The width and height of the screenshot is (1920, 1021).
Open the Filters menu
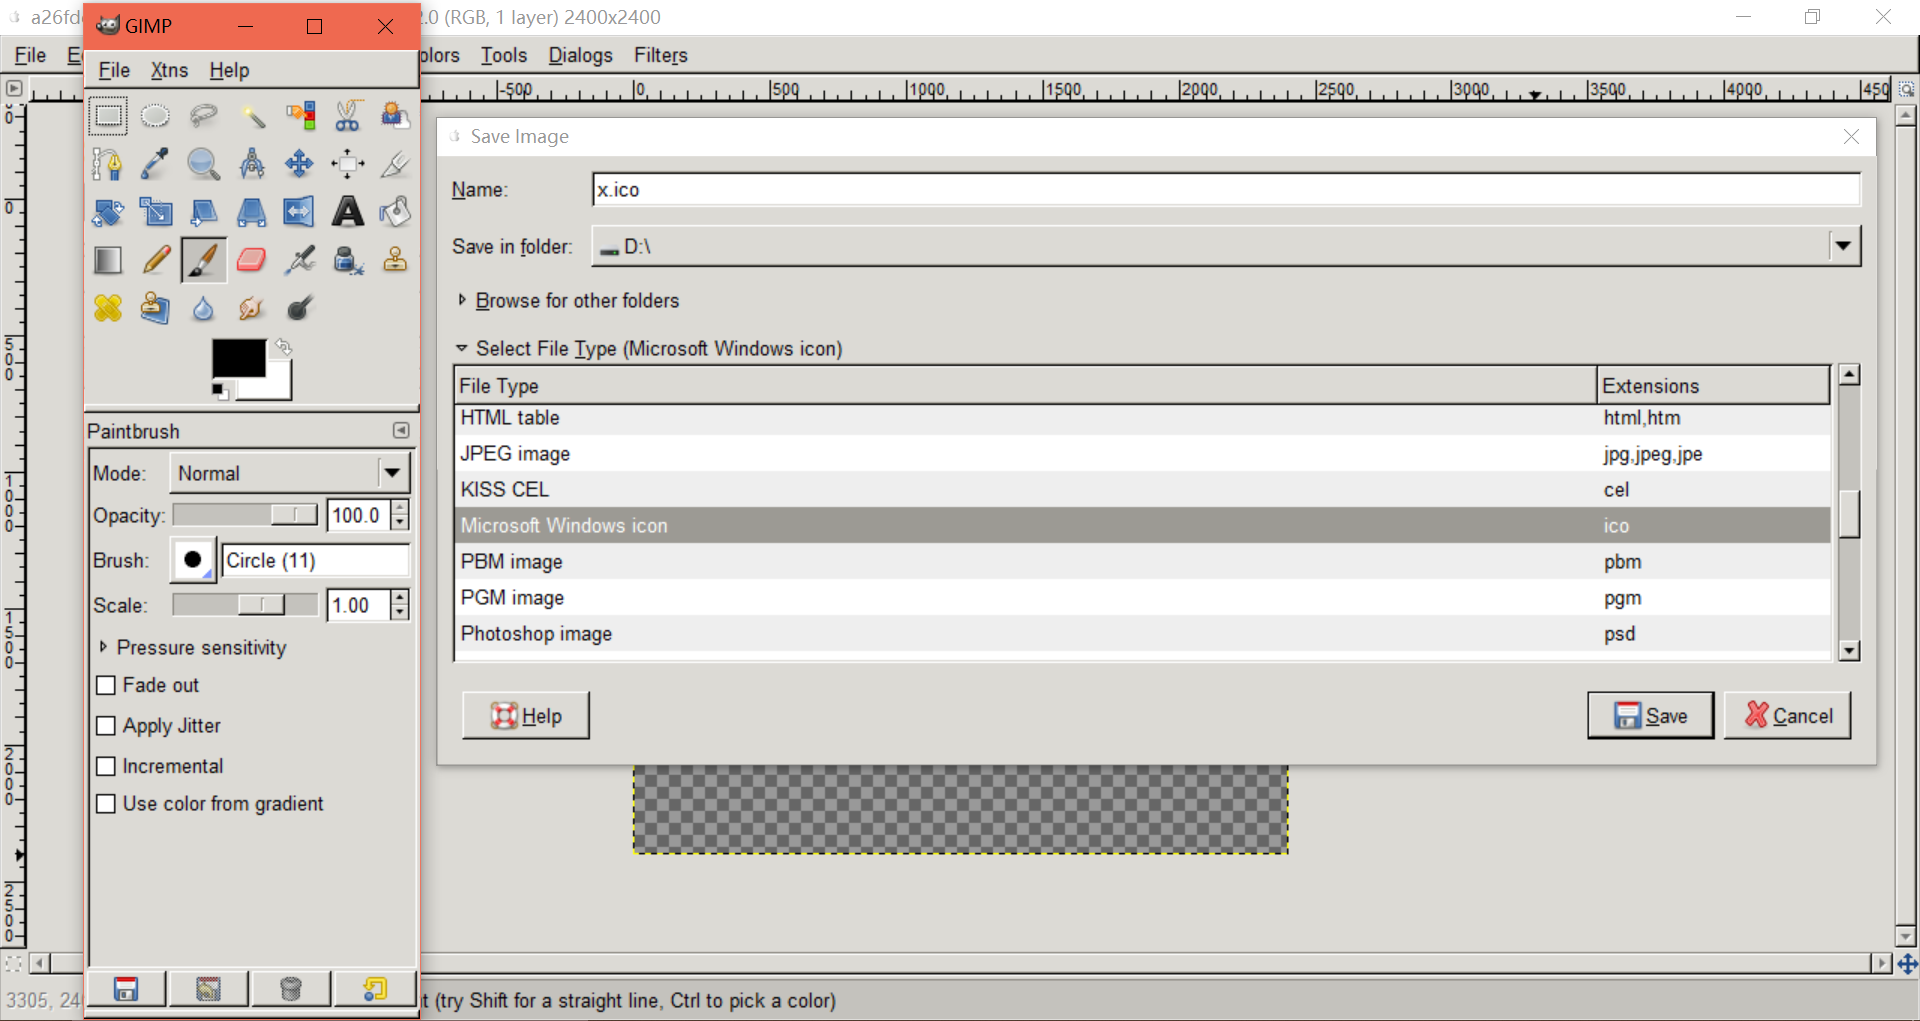point(660,55)
